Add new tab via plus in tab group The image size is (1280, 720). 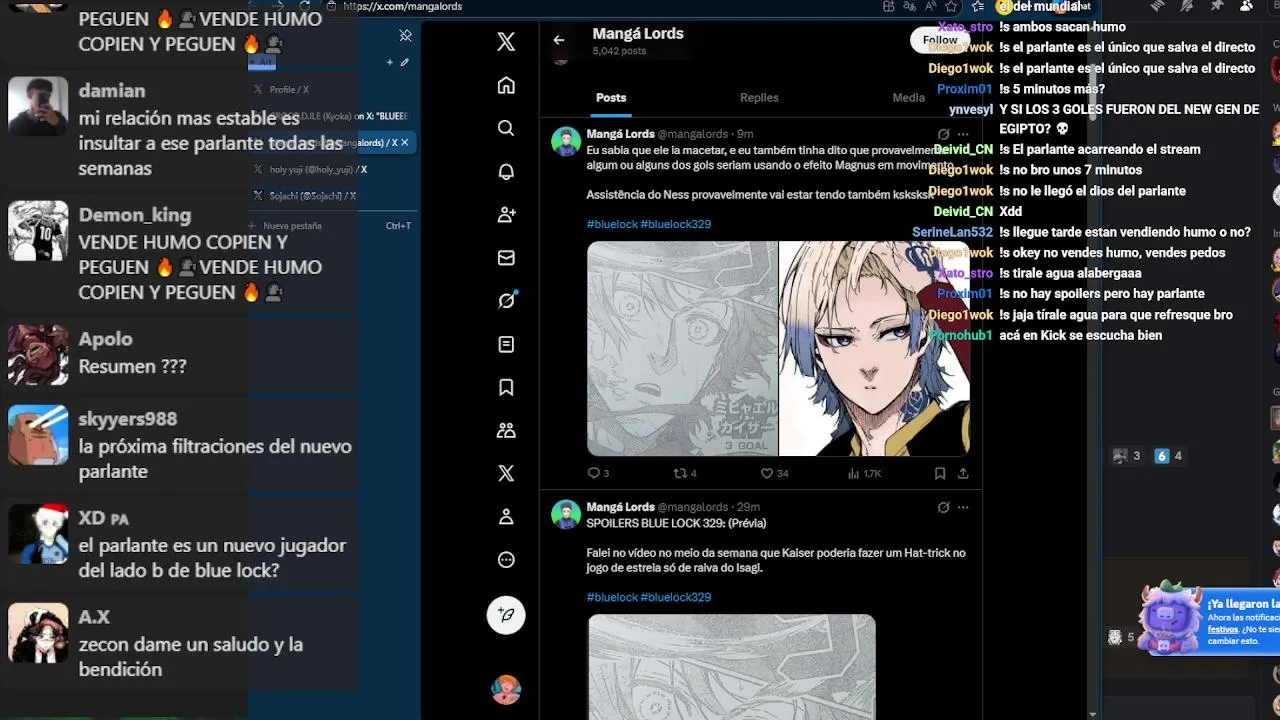[390, 62]
